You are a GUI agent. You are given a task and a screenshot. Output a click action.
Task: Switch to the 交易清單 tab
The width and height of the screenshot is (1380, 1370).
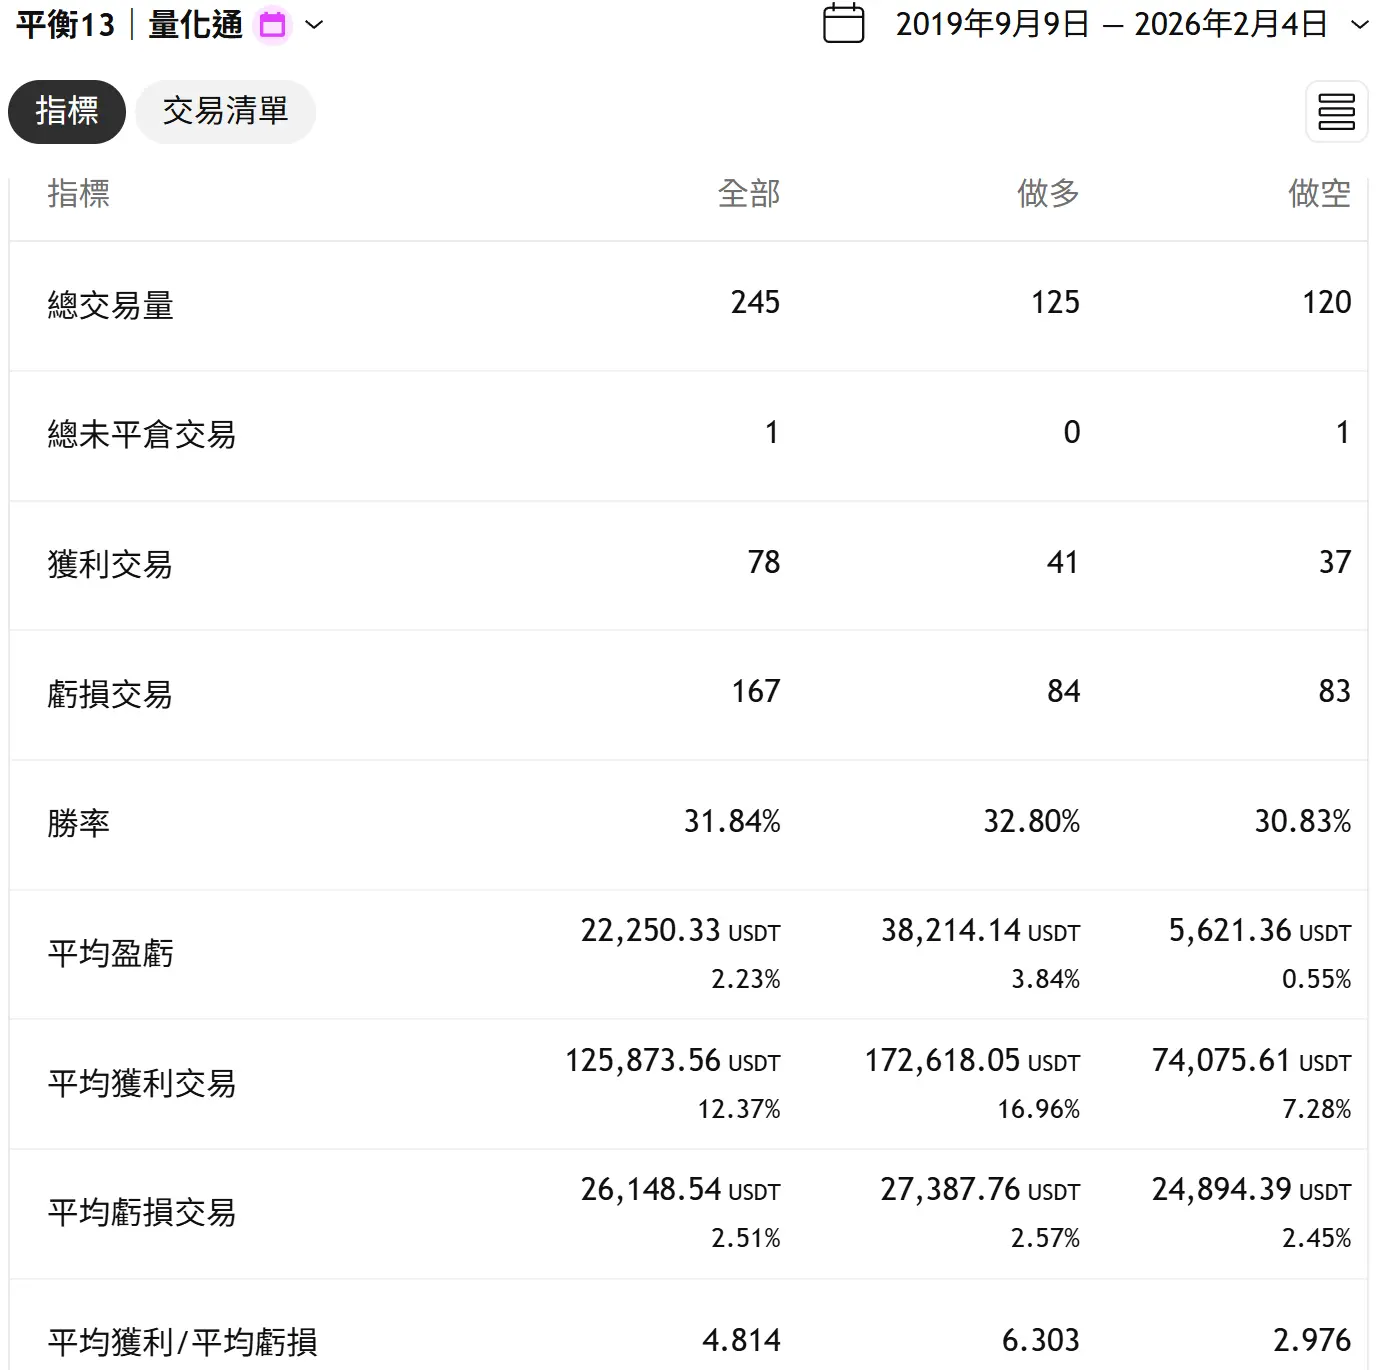pos(225,112)
